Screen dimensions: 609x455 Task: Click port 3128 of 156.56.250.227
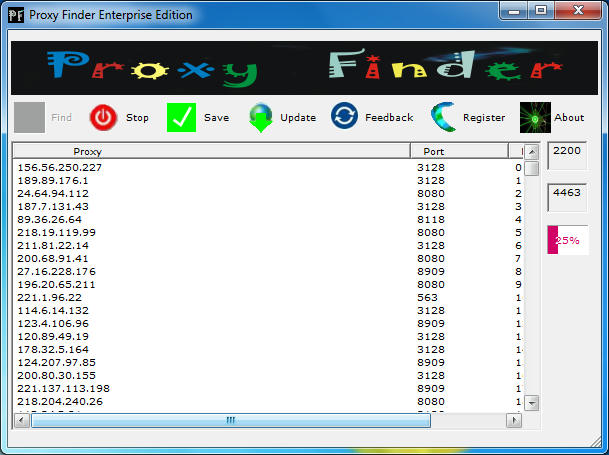pyautogui.click(x=431, y=167)
